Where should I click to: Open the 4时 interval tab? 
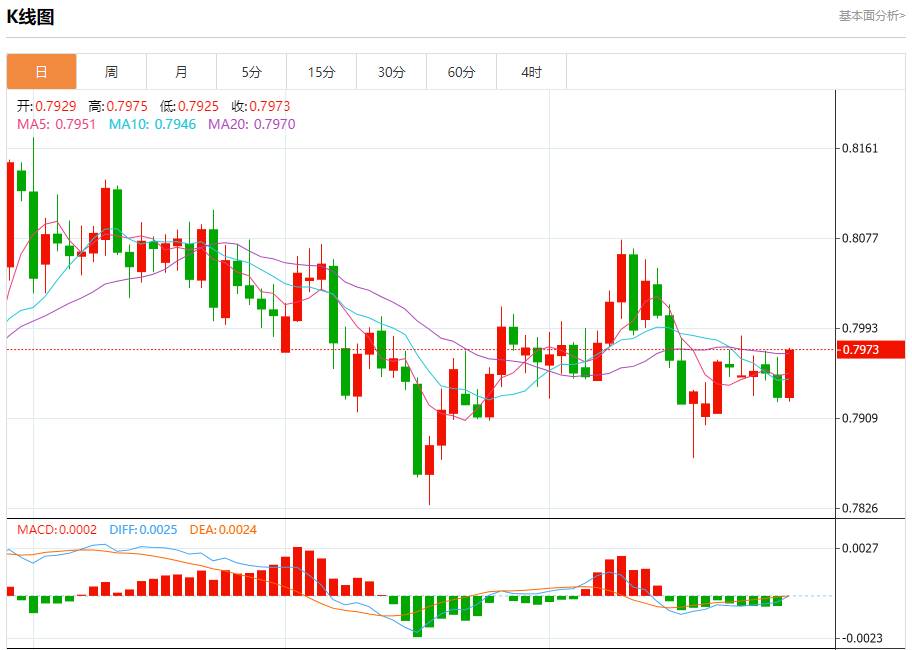click(532, 72)
